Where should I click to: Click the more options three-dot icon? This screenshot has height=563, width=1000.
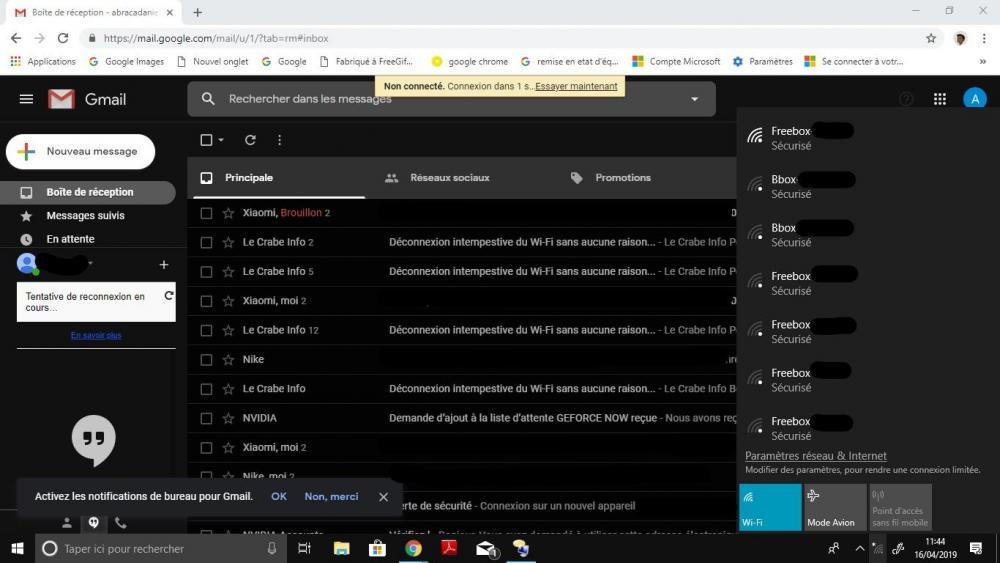coord(279,140)
